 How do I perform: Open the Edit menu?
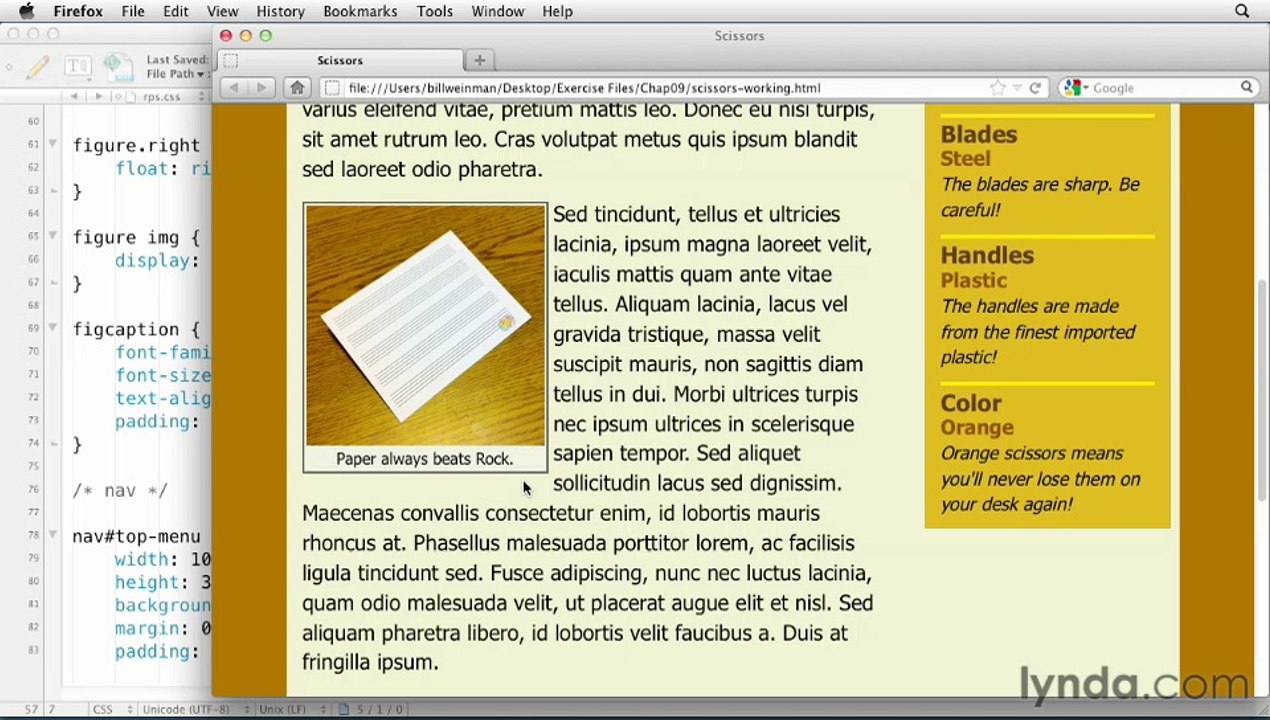coord(176,11)
